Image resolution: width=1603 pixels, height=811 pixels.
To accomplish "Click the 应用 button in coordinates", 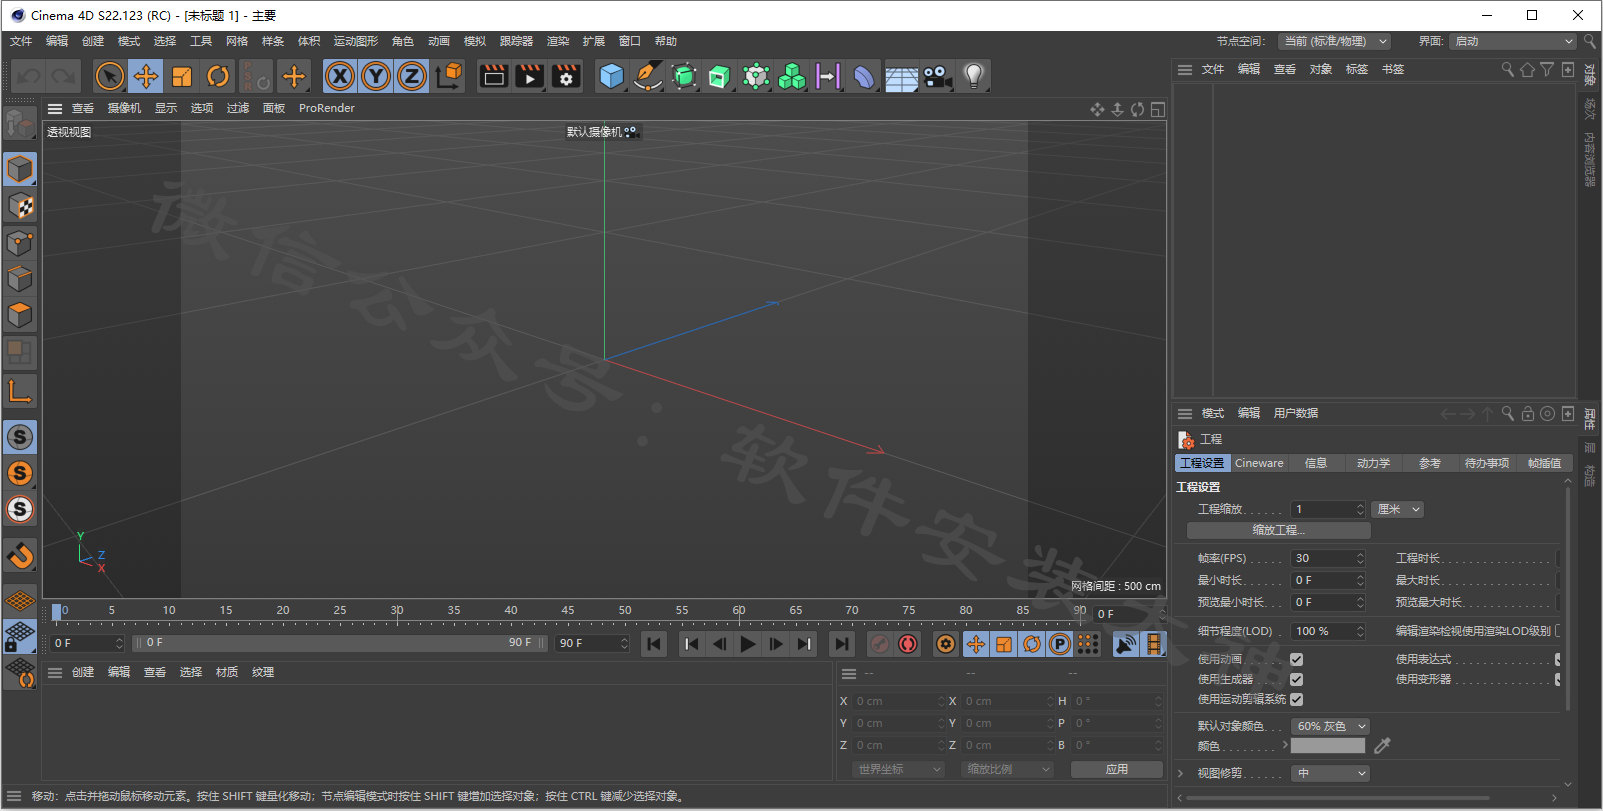I will (x=1117, y=769).
